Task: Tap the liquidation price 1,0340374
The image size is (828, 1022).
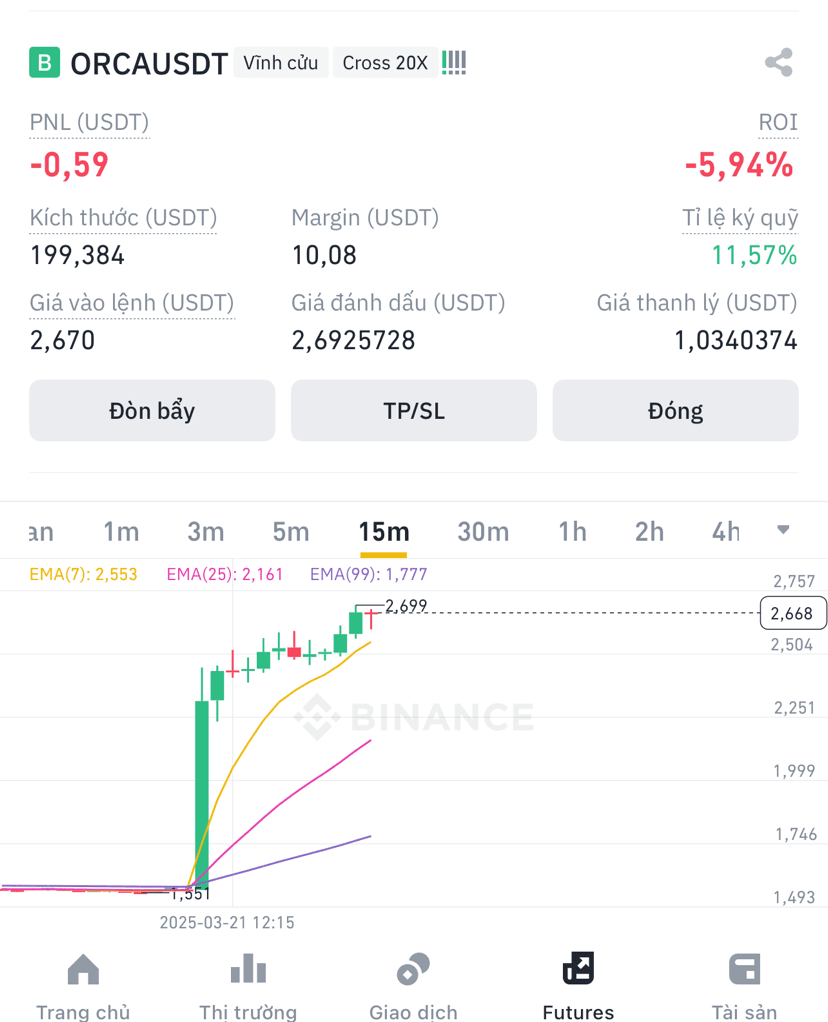Action: (736, 340)
